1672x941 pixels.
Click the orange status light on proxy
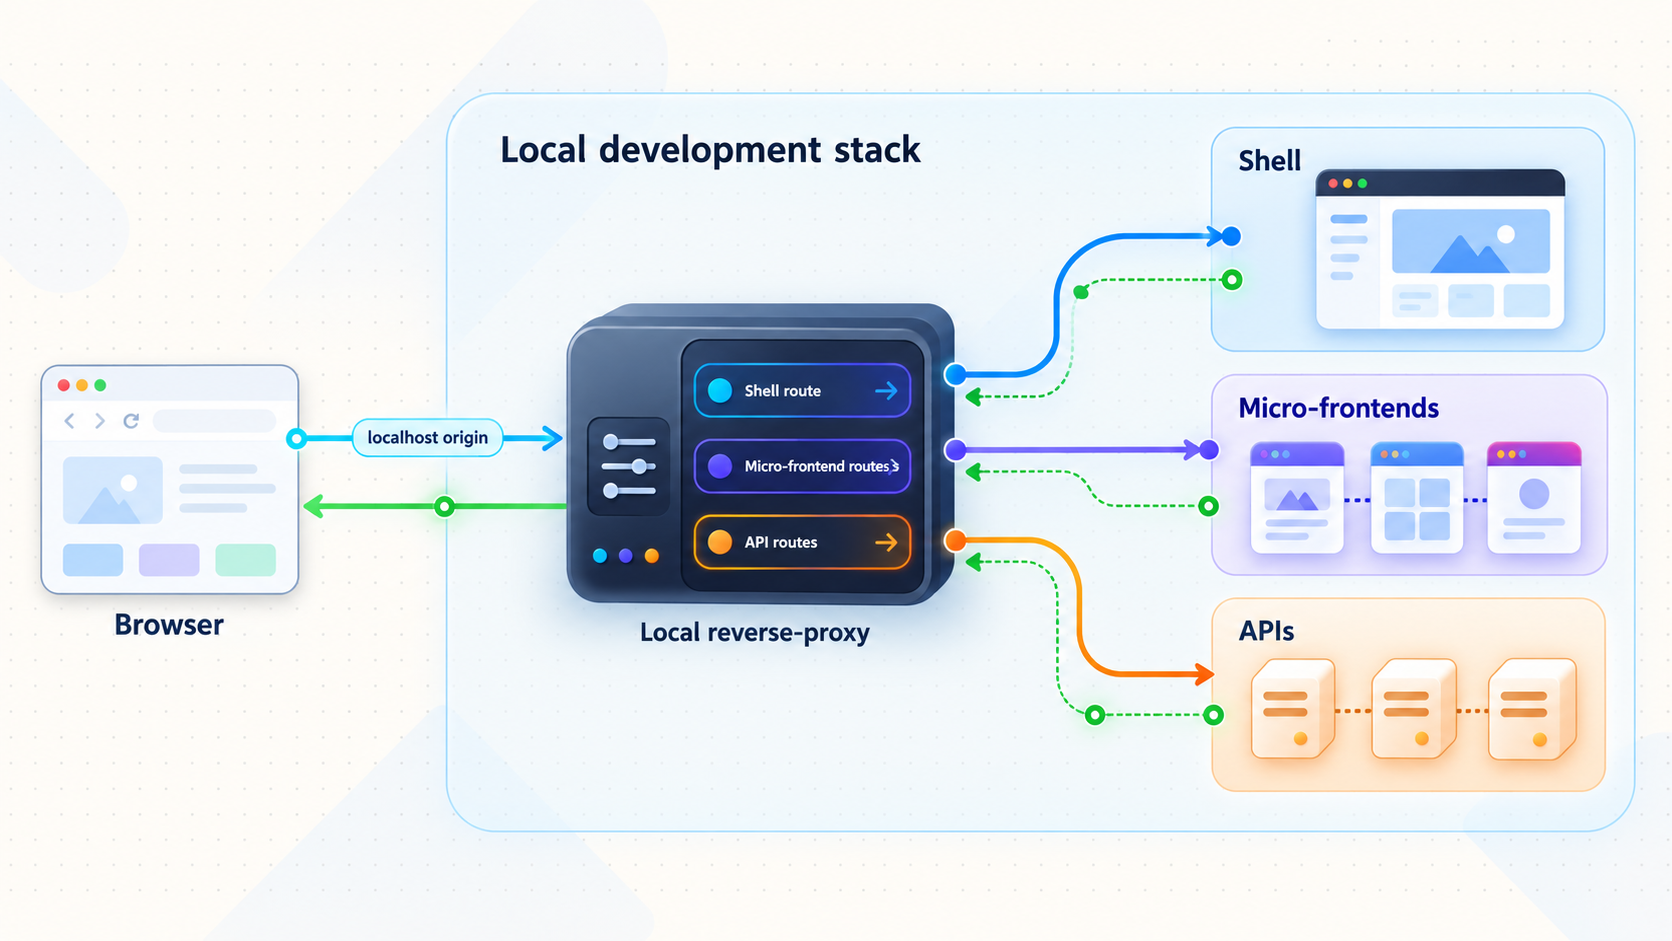point(652,556)
